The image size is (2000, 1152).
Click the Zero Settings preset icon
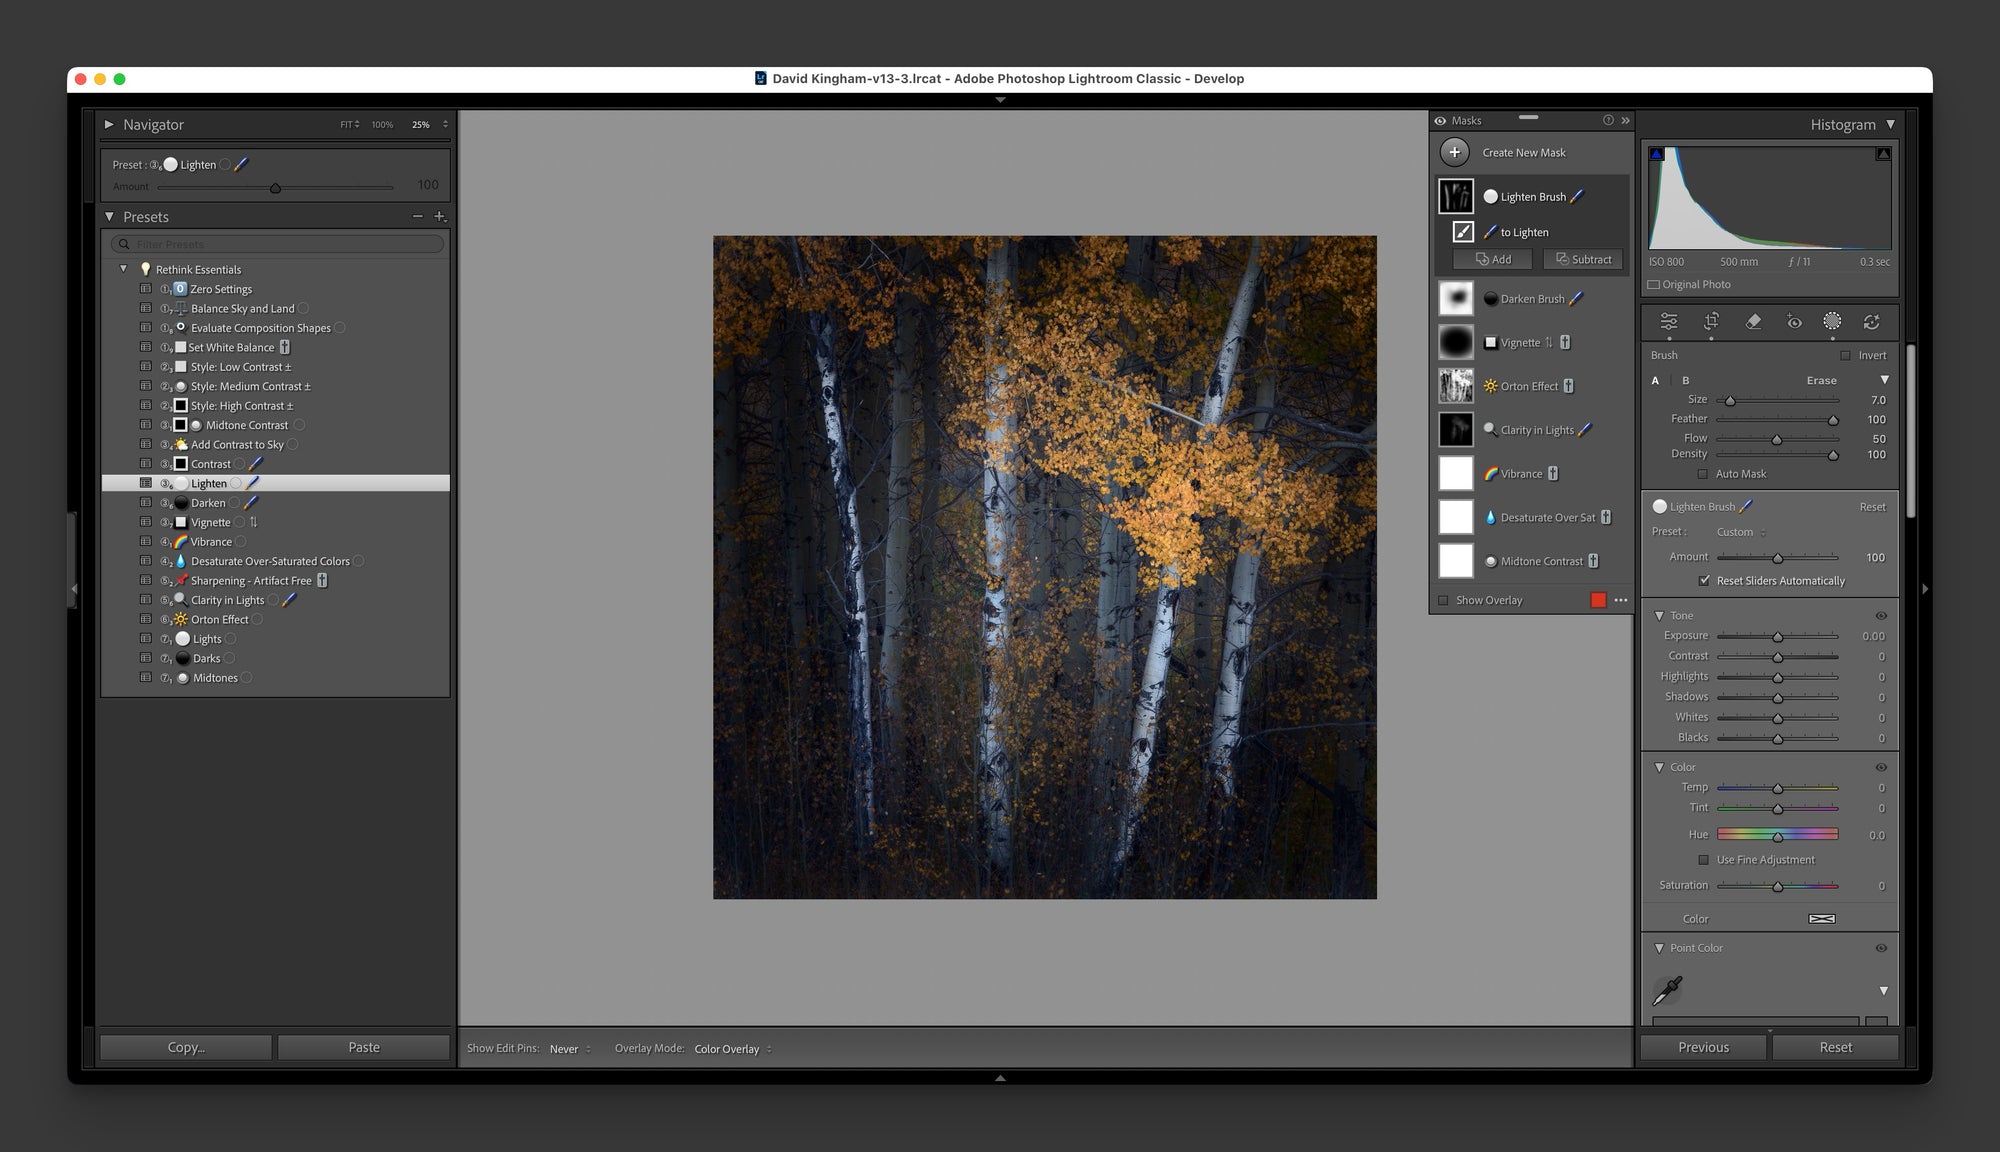[180, 289]
